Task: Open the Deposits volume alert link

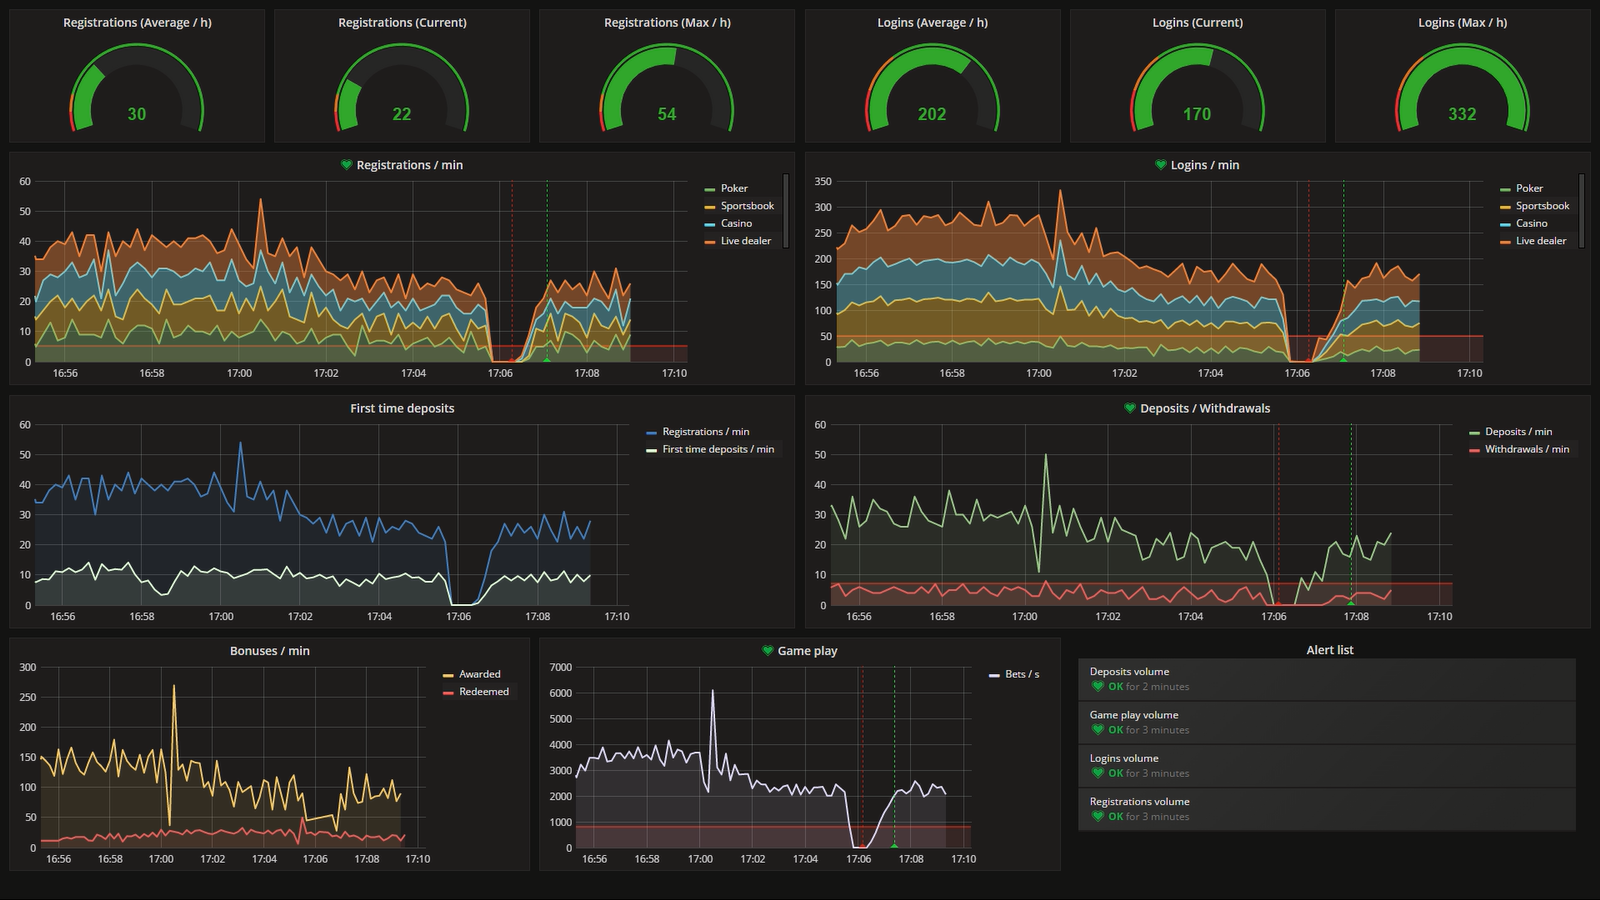Action: pos(1129,672)
